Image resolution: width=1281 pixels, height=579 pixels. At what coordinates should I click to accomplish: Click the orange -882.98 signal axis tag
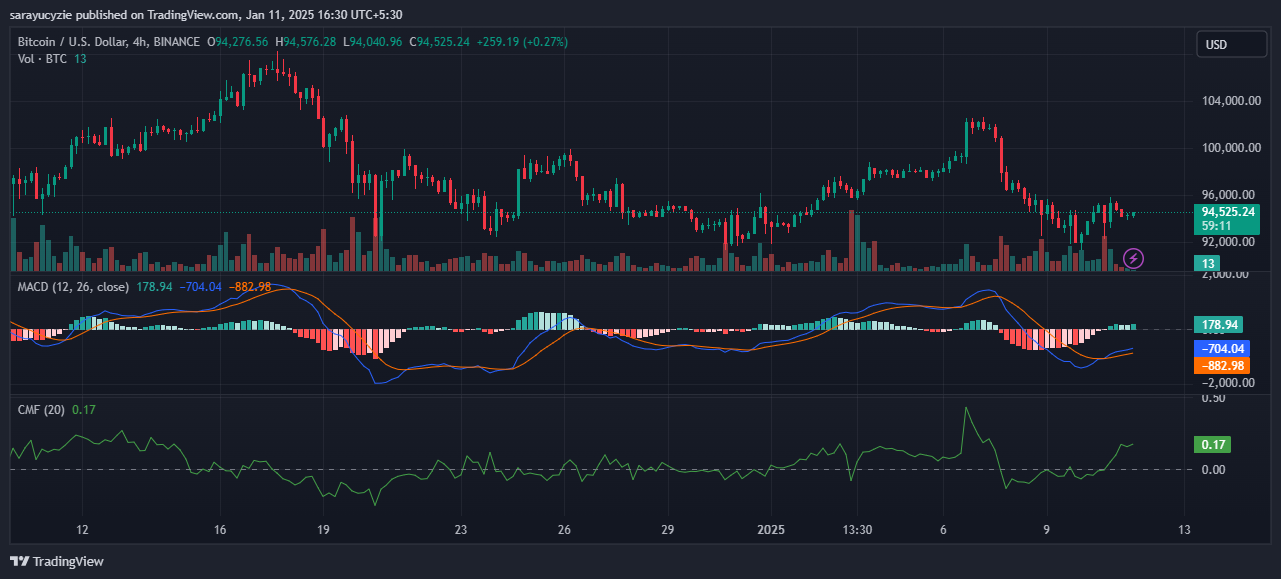[x=1221, y=365]
